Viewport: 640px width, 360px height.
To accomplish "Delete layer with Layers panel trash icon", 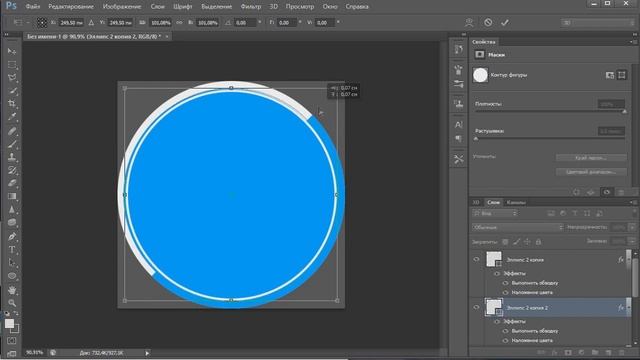I will tap(622, 352).
